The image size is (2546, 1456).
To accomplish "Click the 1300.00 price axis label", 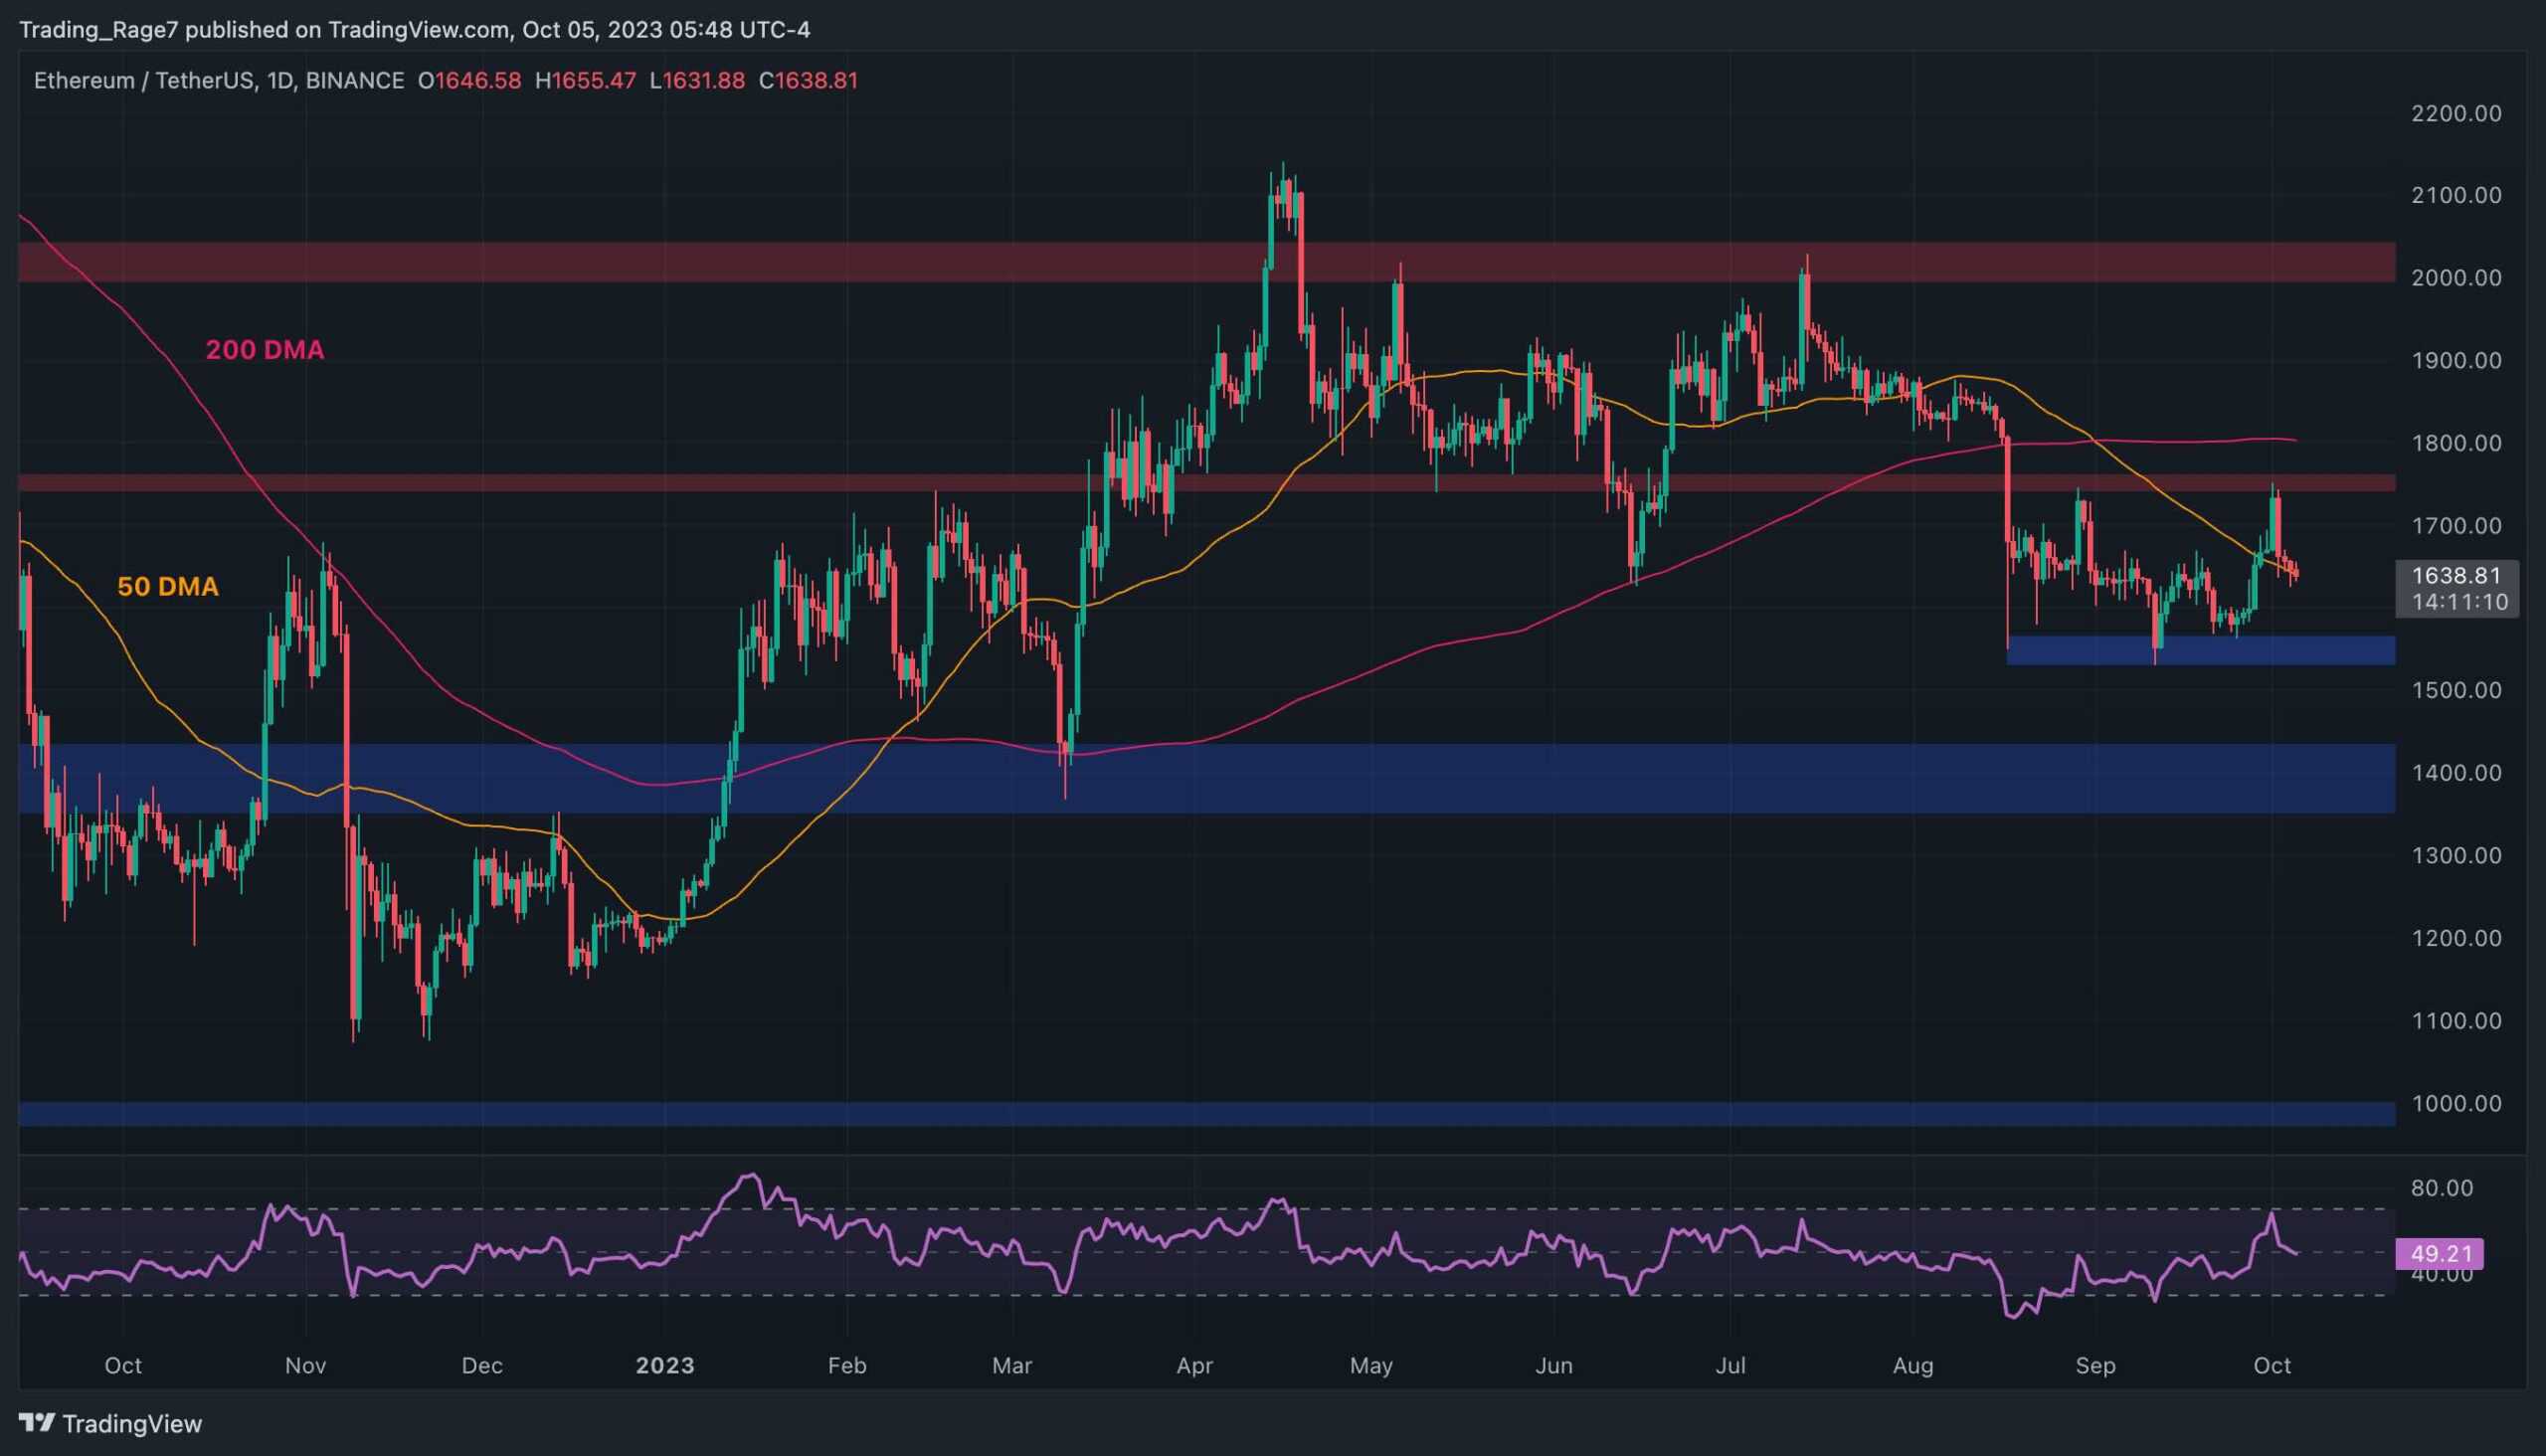I will [x=2456, y=856].
